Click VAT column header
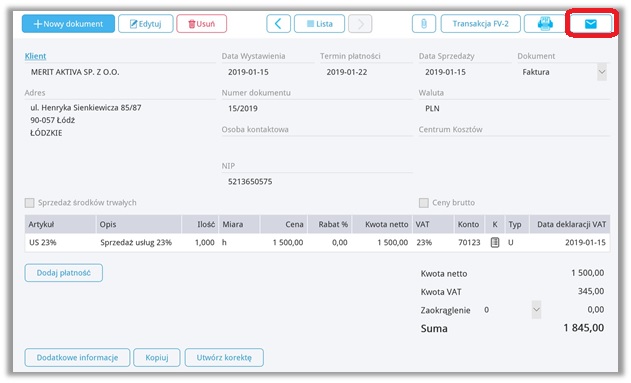This screenshot has width=631, height=383. pyautogui.click(x=433, y=224)
